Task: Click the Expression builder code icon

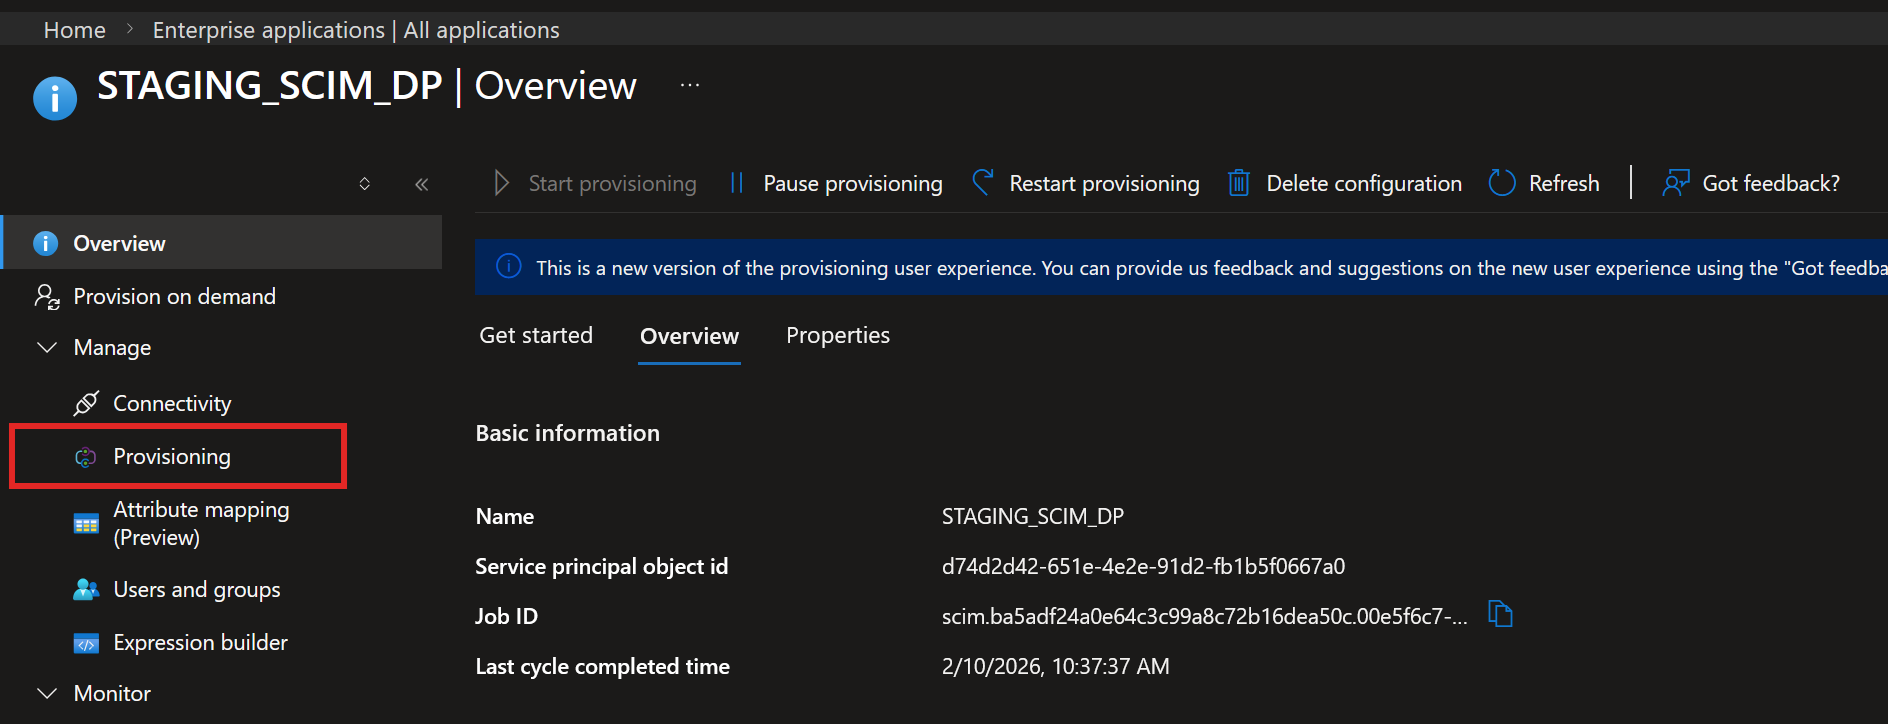Action: 87,643
